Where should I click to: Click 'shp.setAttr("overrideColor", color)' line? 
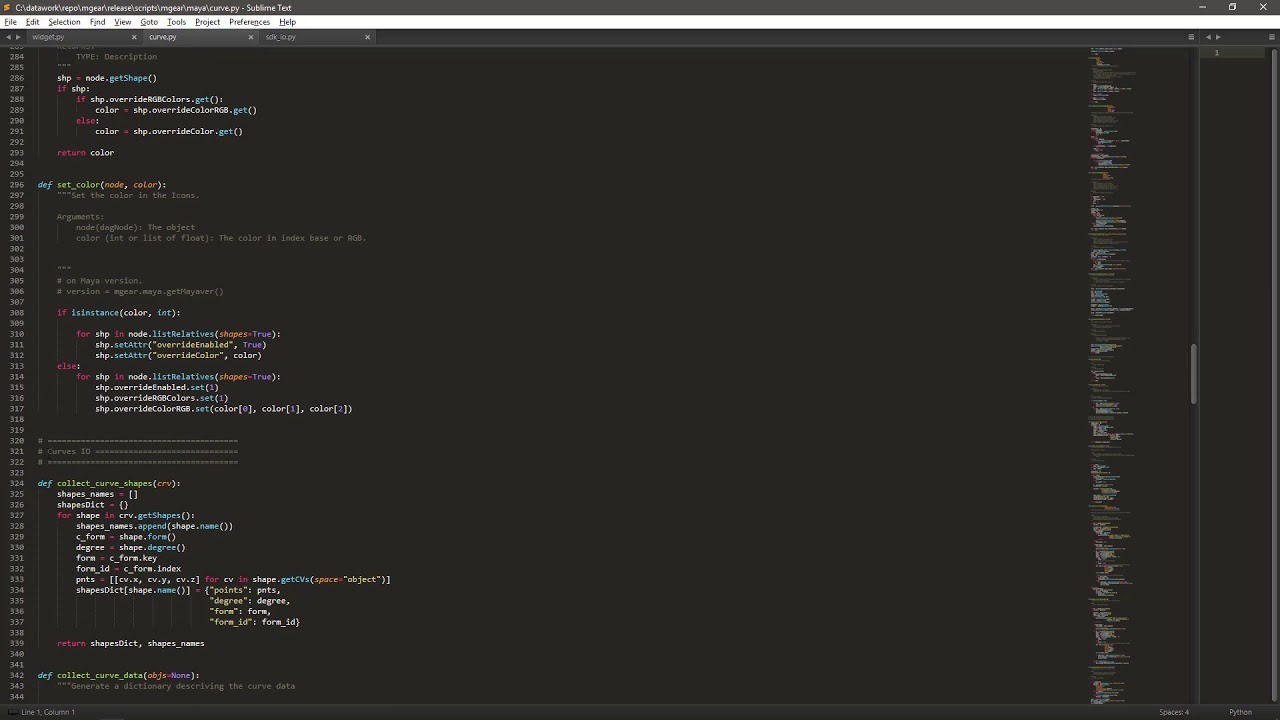click(x=178, y=356)
